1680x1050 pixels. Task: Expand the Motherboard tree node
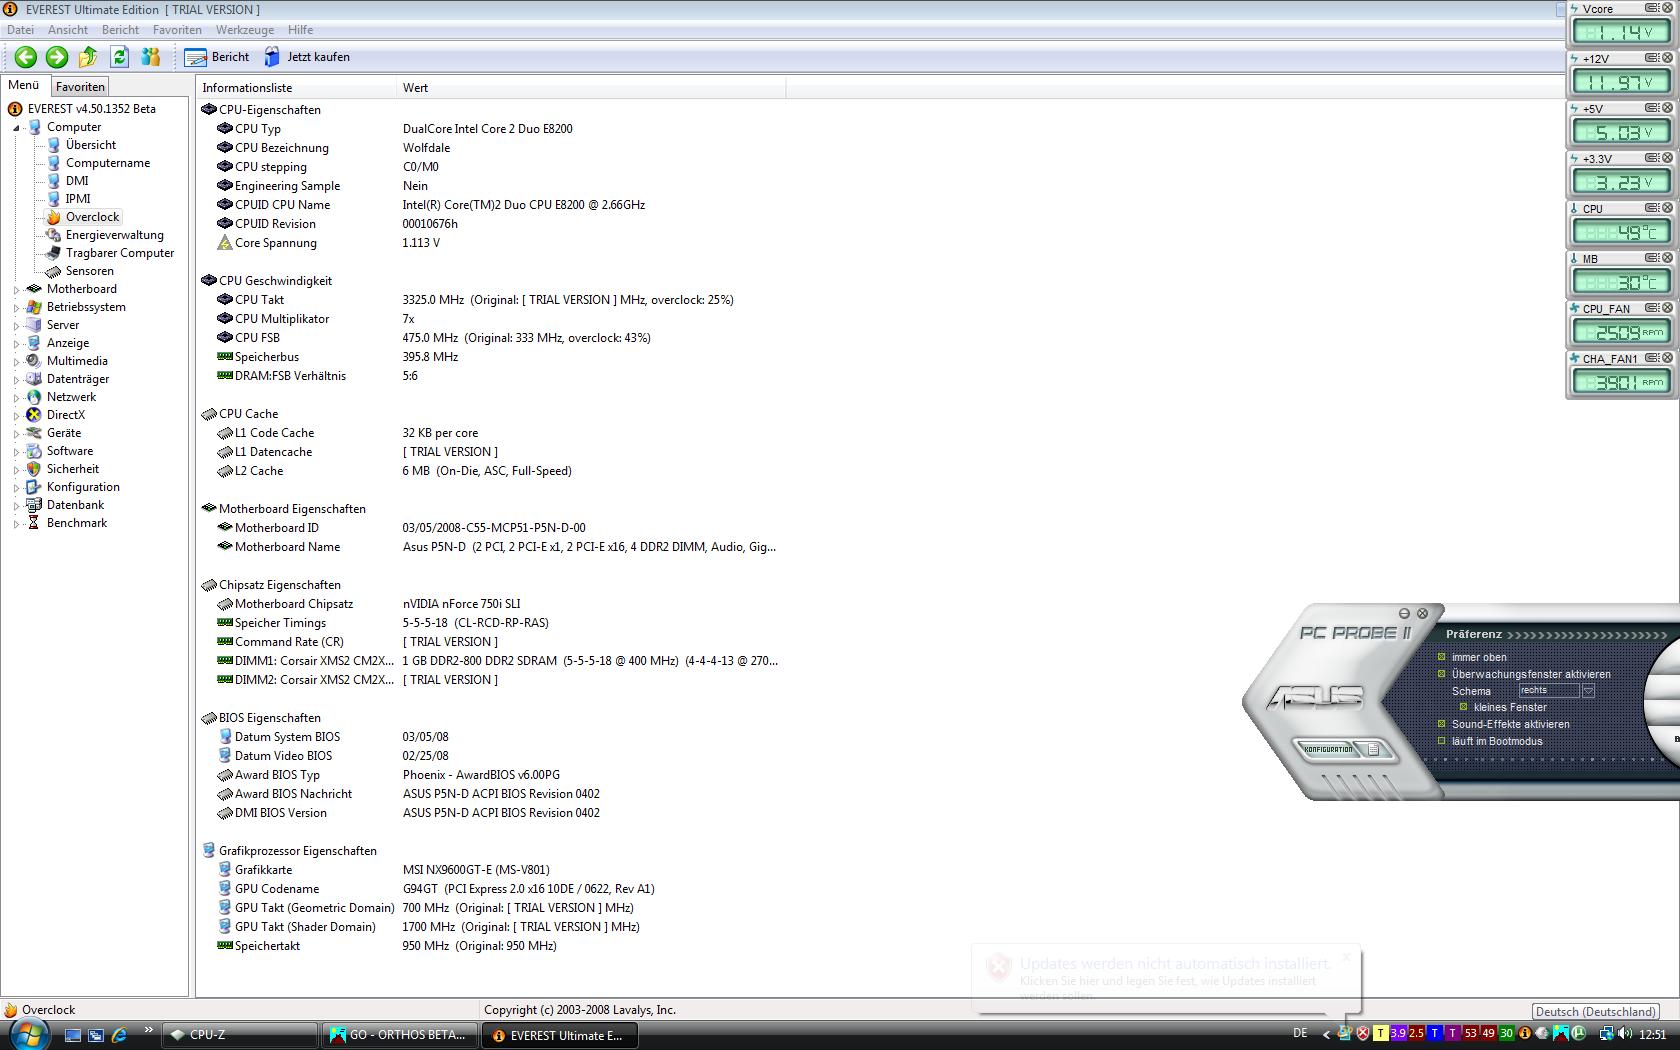(17, 290)
